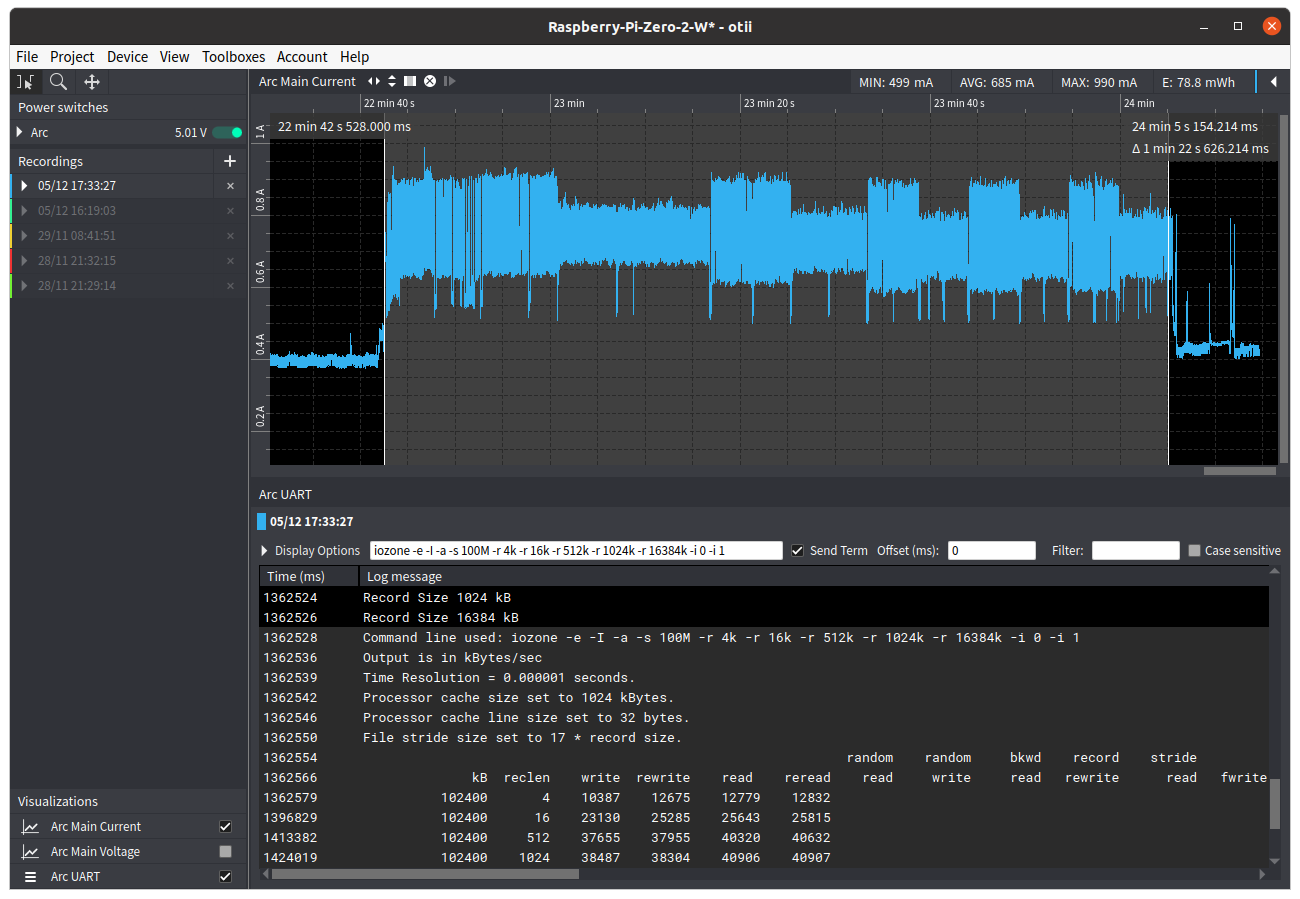Delete recording 28/11 21:29:14
The image size is (1300, 899).
(230, 286)
